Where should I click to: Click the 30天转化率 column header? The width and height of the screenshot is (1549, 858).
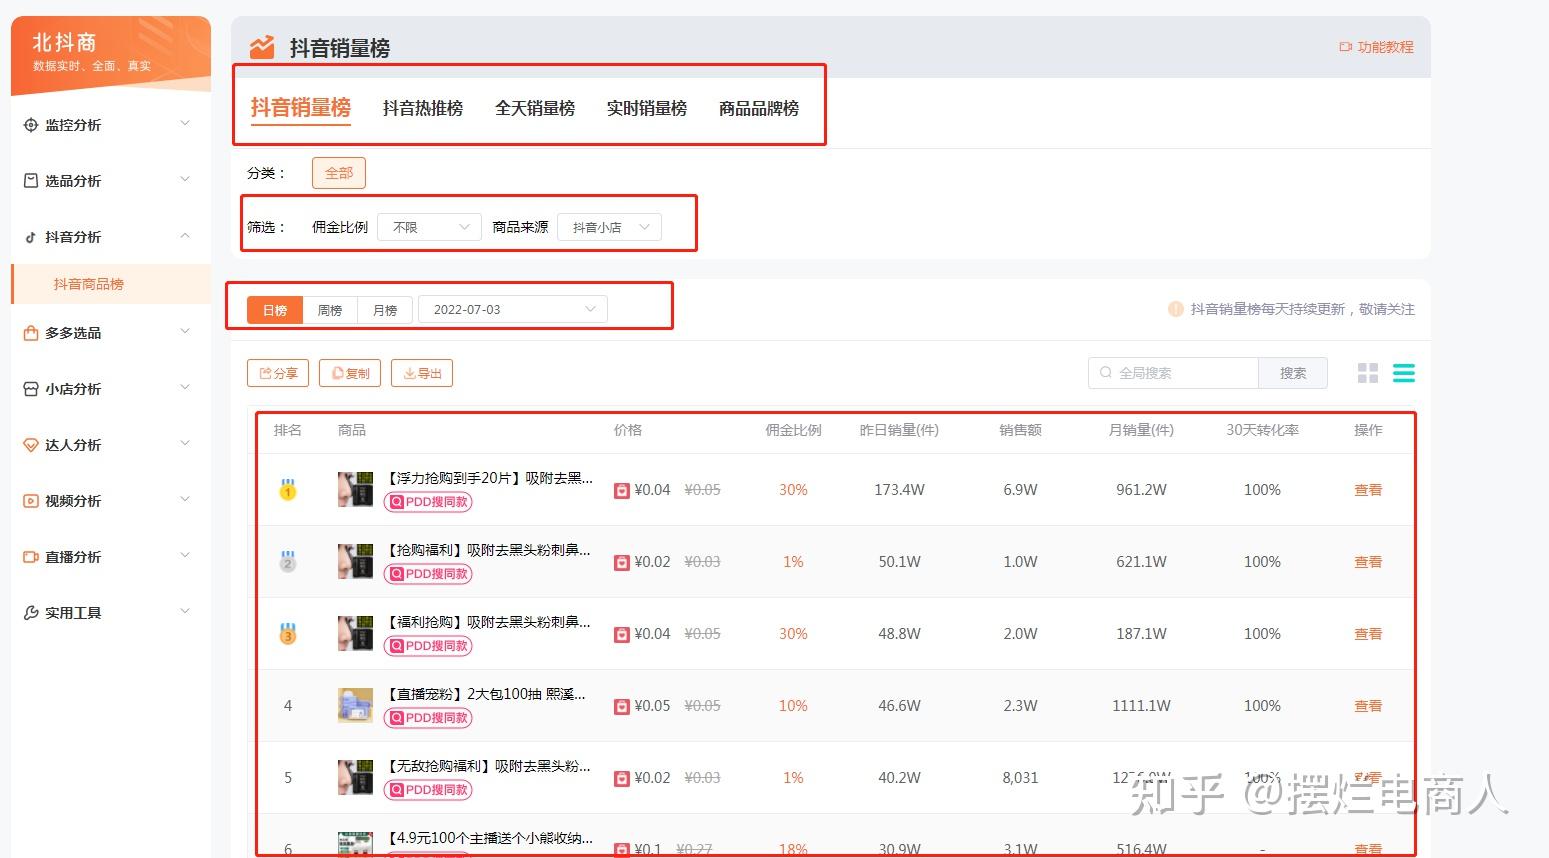coord(1262,430)
